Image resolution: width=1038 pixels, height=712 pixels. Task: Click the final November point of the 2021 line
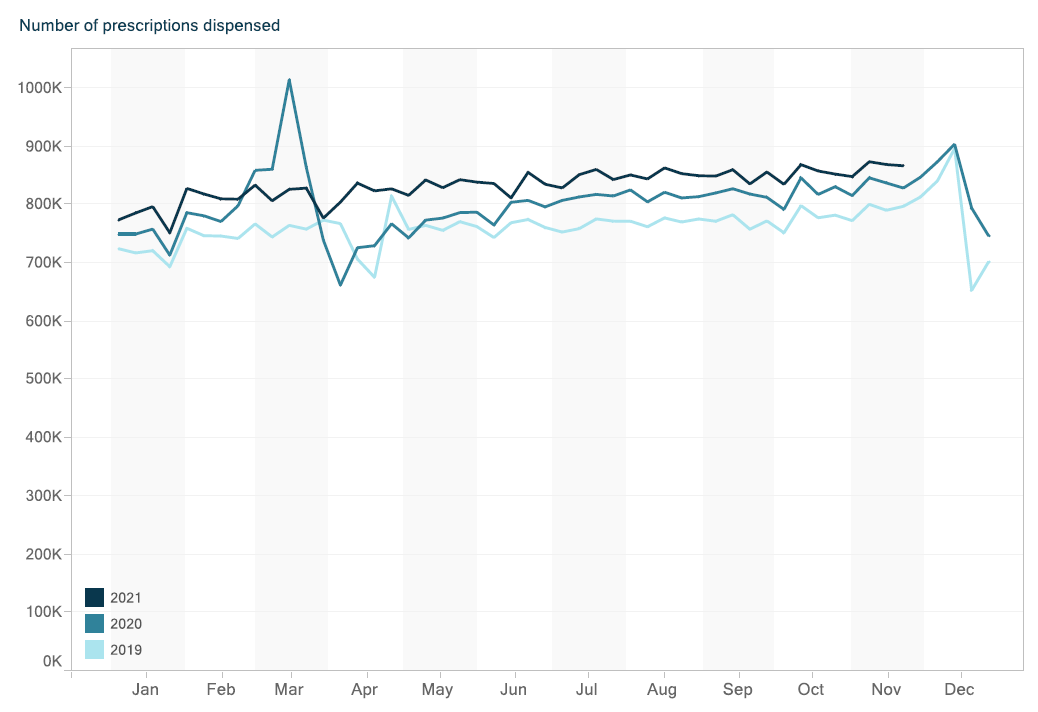(x=904, y=166)
